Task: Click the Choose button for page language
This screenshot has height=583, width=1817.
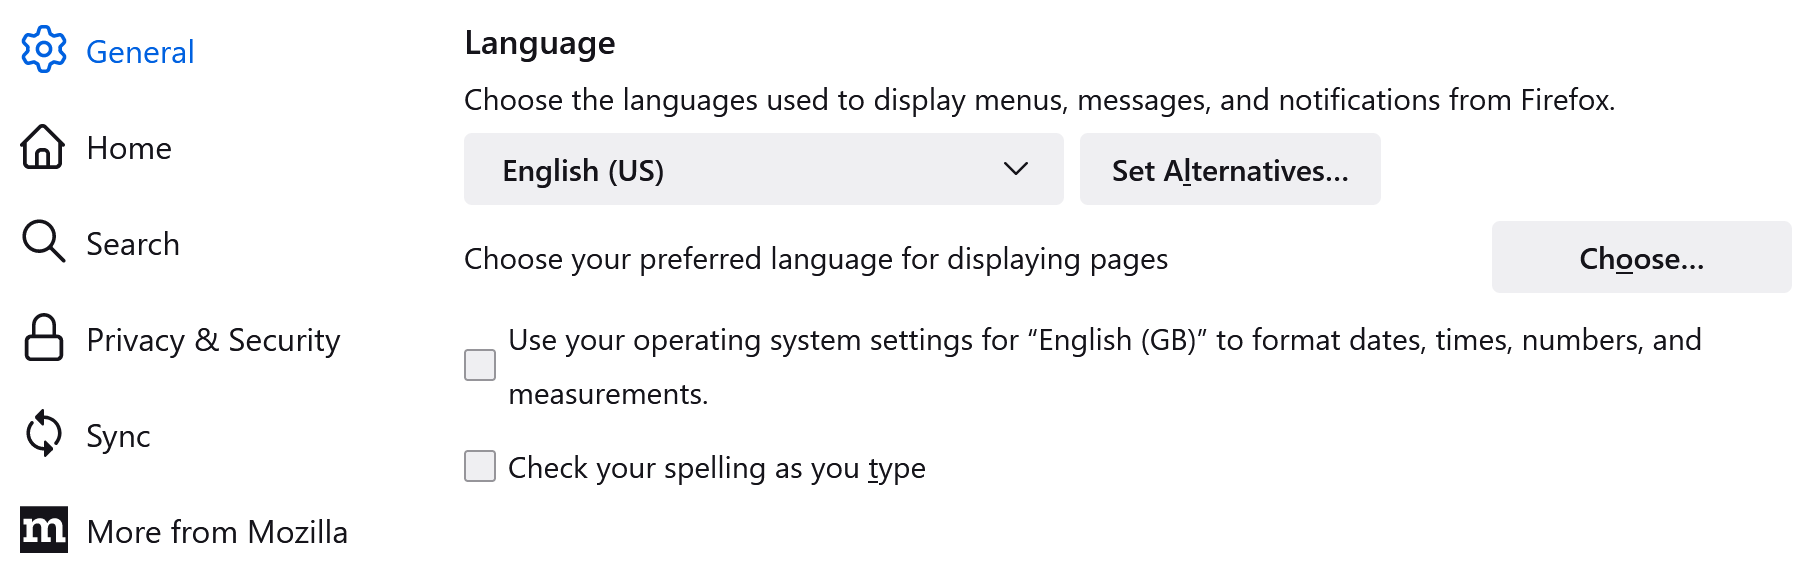Action: [x=1641, y=257]
